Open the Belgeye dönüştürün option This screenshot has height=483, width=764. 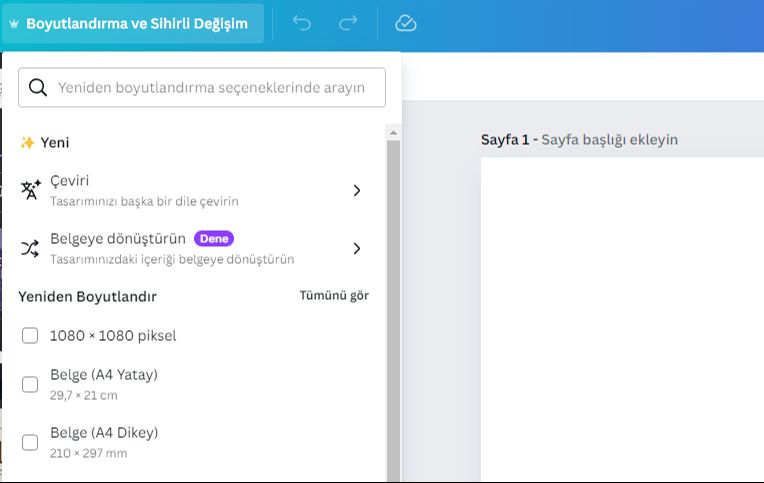pyautogui.click(x=194, y=249)
